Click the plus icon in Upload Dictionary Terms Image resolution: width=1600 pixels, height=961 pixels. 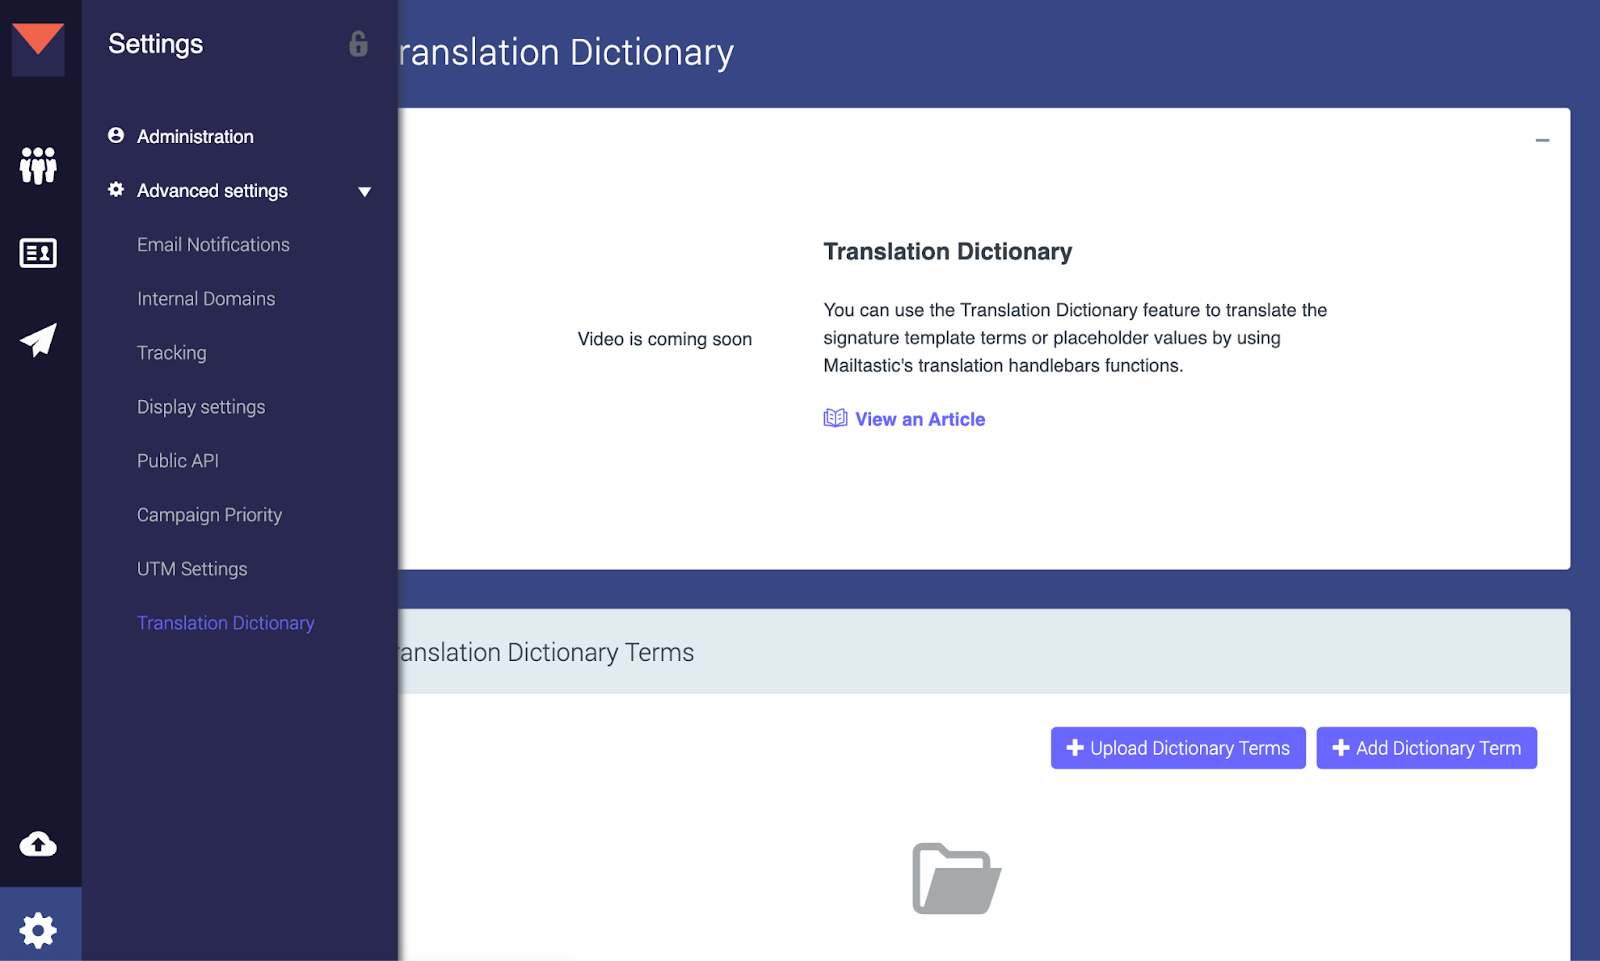(x=1075, y=747)
